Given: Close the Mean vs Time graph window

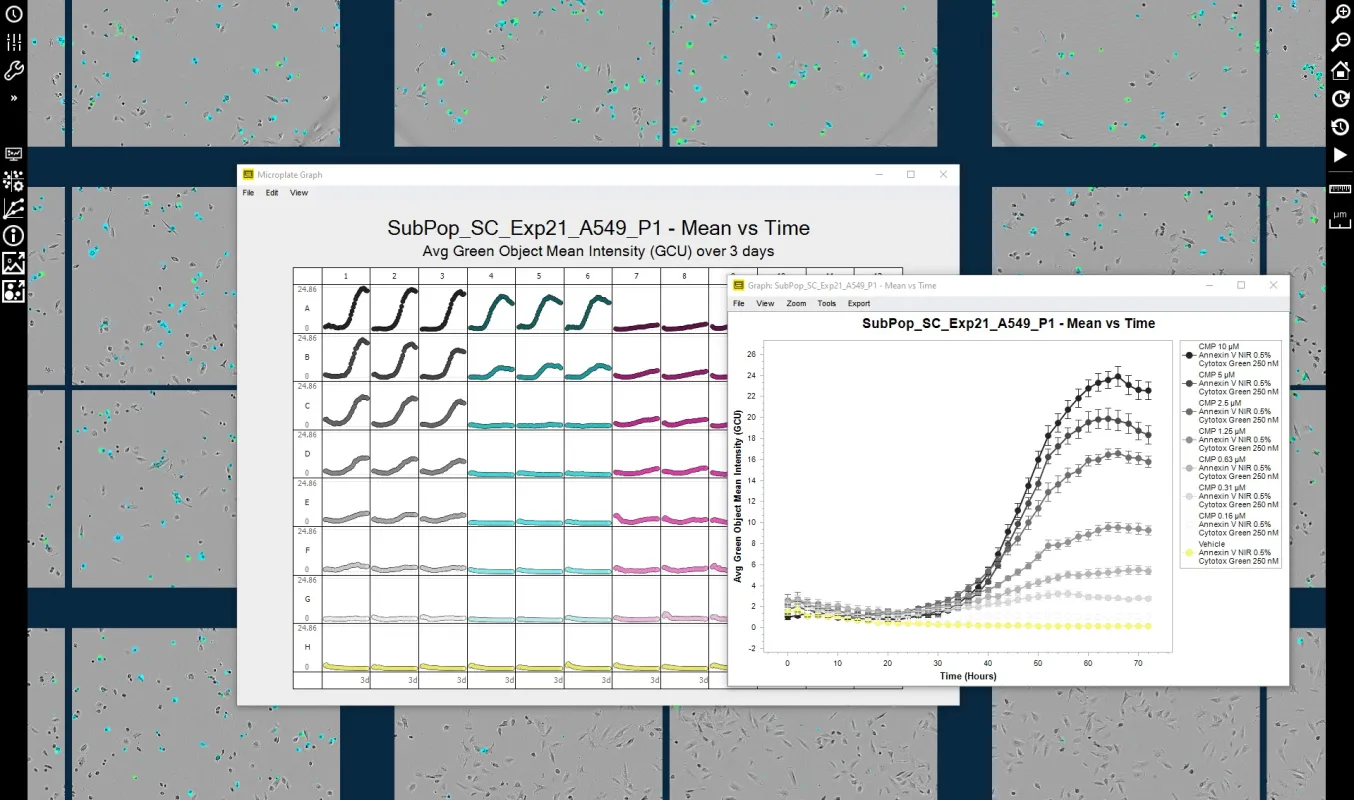Looking at the screenshot, I should pos(1273,285).
